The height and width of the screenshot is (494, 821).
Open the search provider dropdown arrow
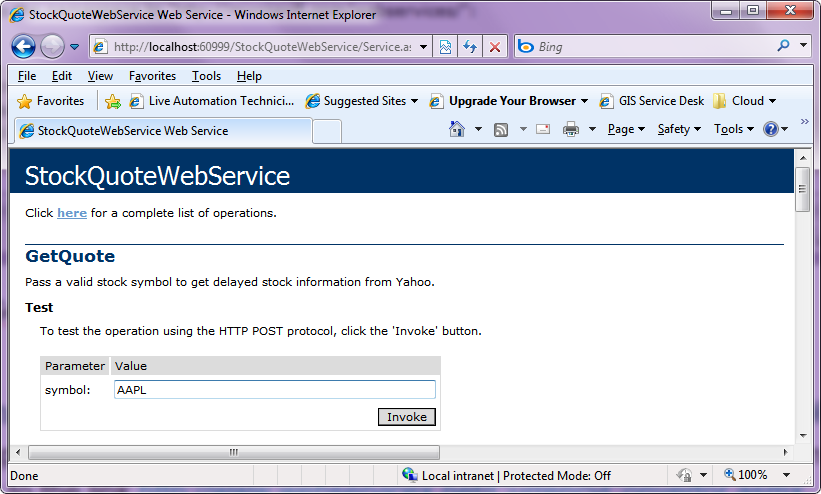(803, 46)
